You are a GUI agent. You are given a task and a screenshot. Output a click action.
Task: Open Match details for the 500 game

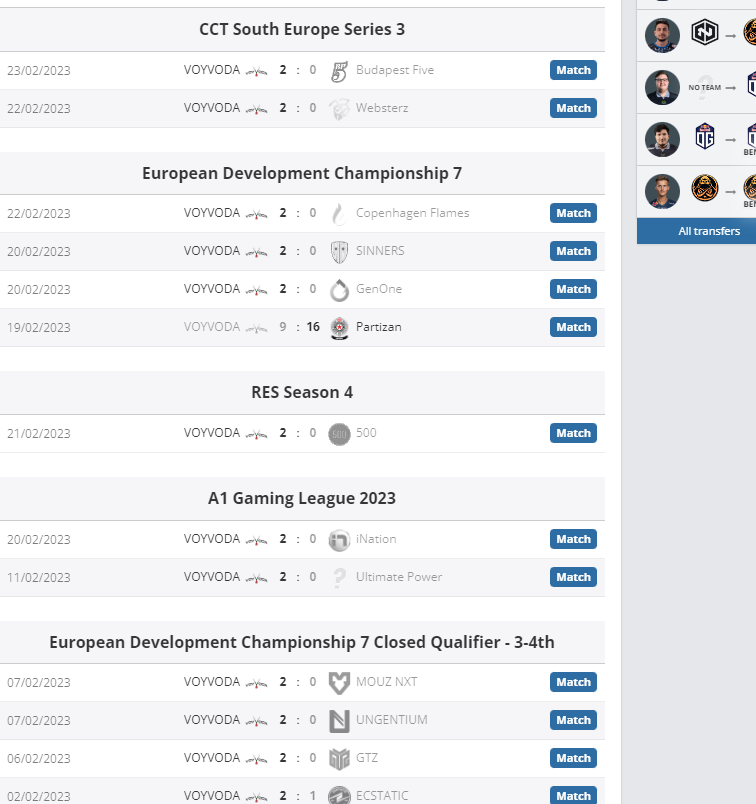click(x=573, y=433)
